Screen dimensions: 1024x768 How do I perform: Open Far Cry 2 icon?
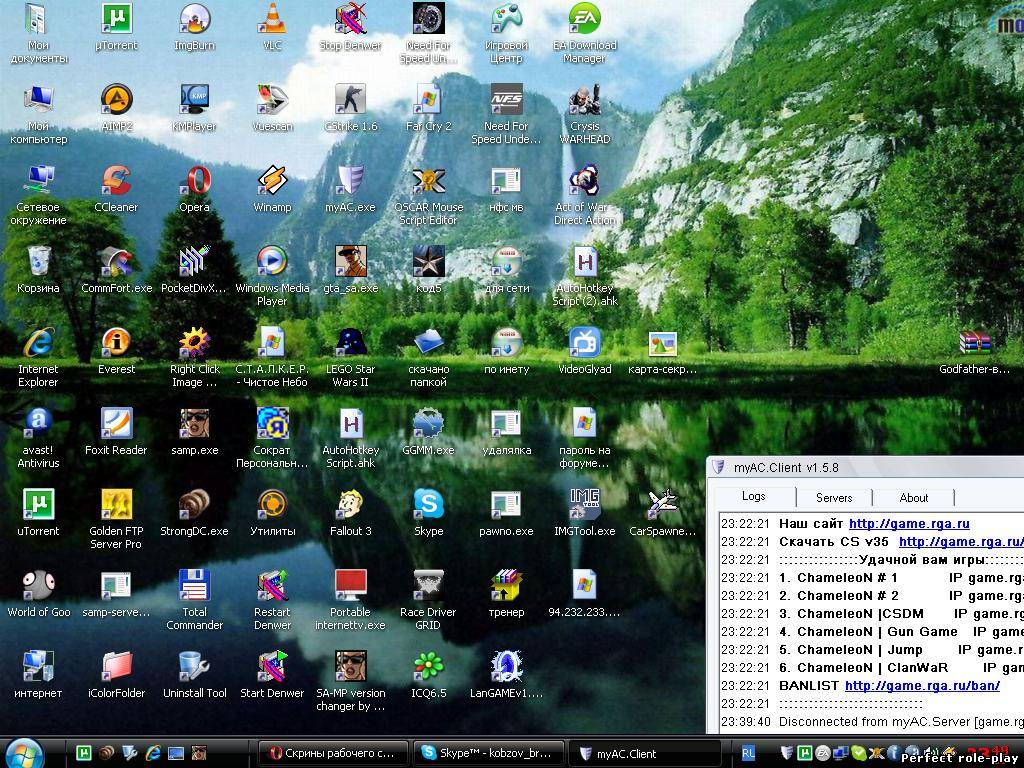[x=428, y=108]
